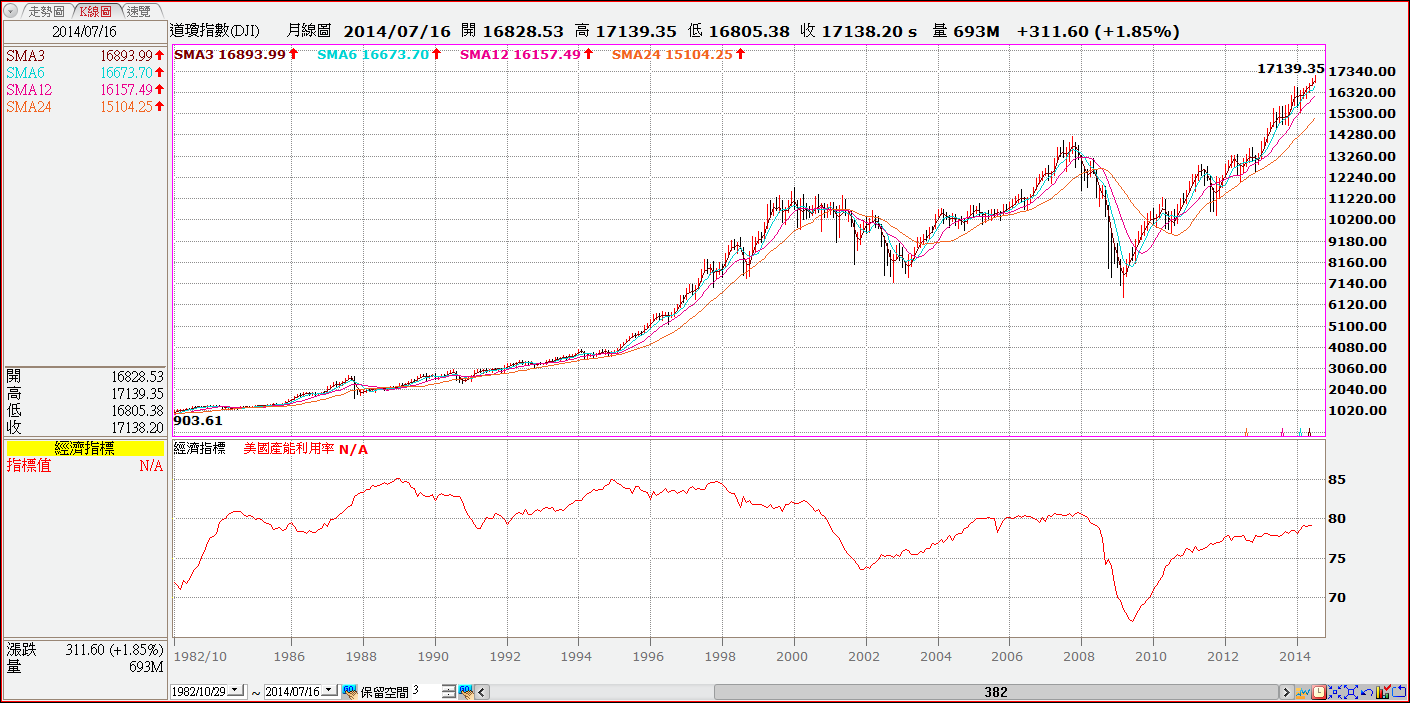The width and height of the screenshot is (1410, 703).
Task: Expand the 1982/10/29 start date dropdown
Action: tap(235, 691)
